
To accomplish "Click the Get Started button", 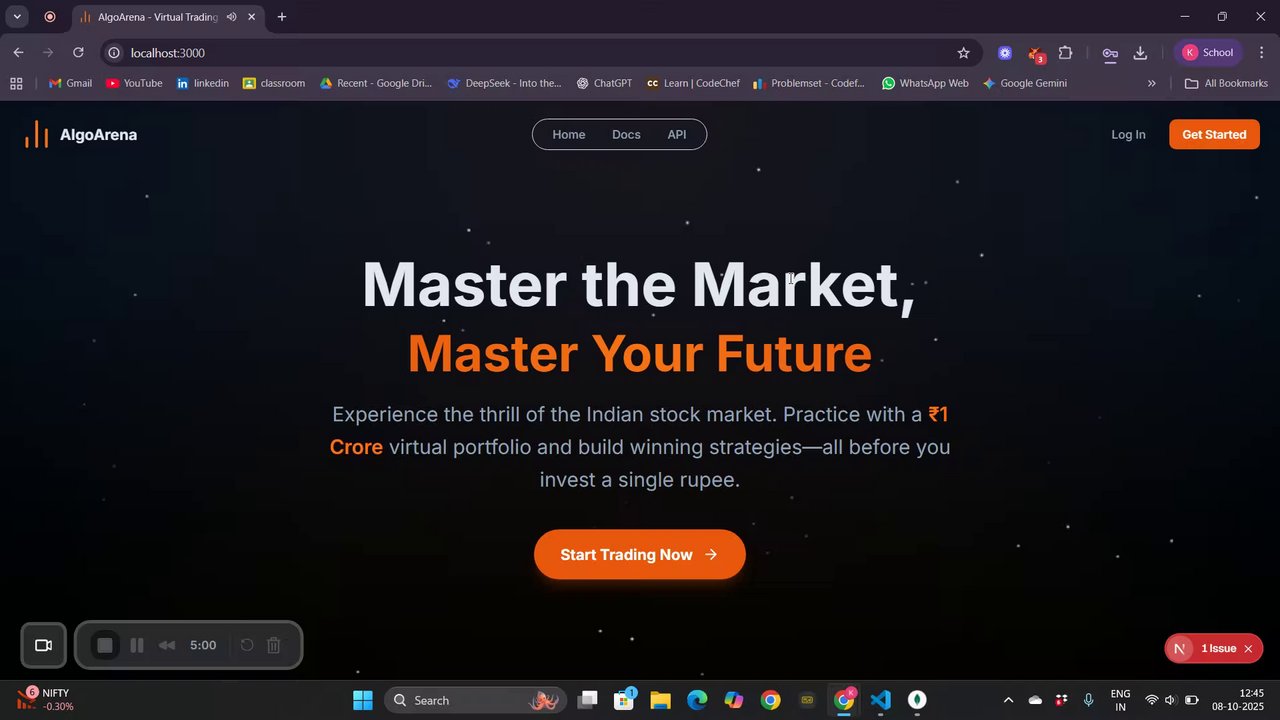I will click(1214, 134).
